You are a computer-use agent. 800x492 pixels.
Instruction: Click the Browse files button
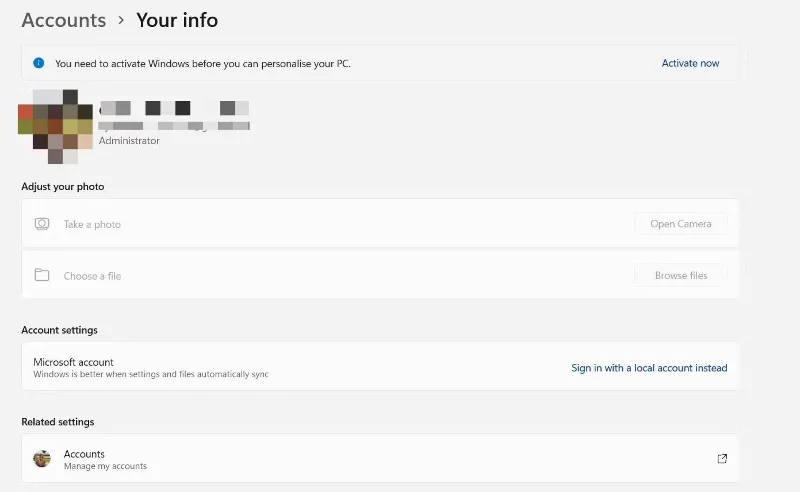click(681, 275)
